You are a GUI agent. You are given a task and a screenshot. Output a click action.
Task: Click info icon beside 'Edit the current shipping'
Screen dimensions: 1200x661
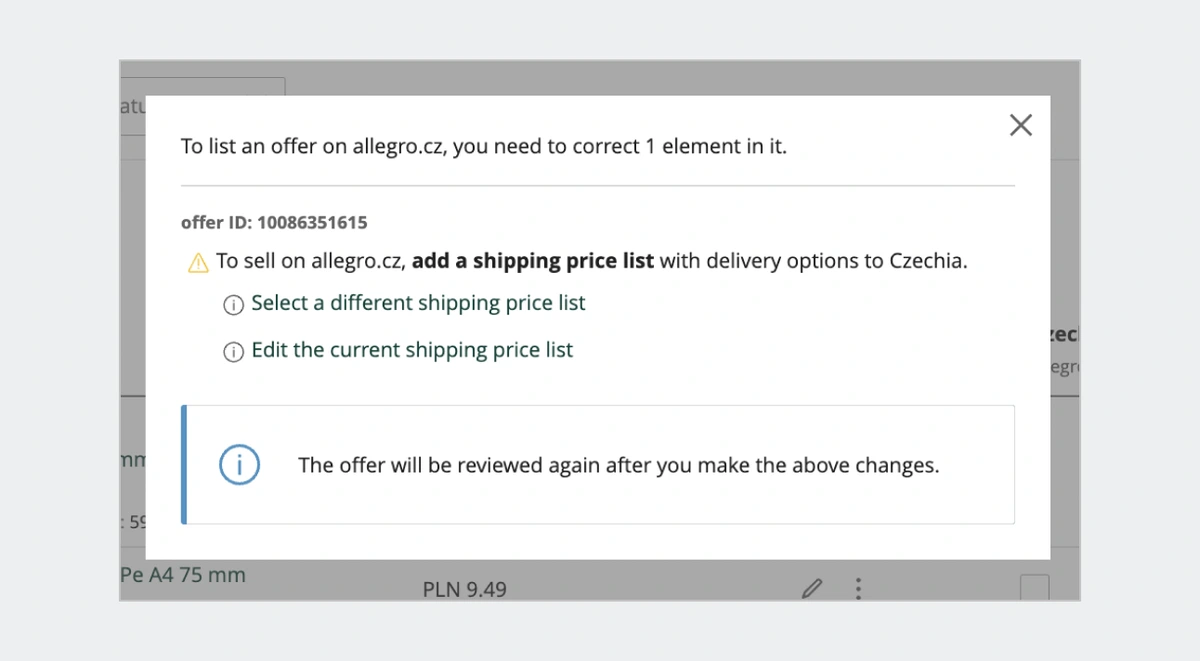tap(233, 352)
